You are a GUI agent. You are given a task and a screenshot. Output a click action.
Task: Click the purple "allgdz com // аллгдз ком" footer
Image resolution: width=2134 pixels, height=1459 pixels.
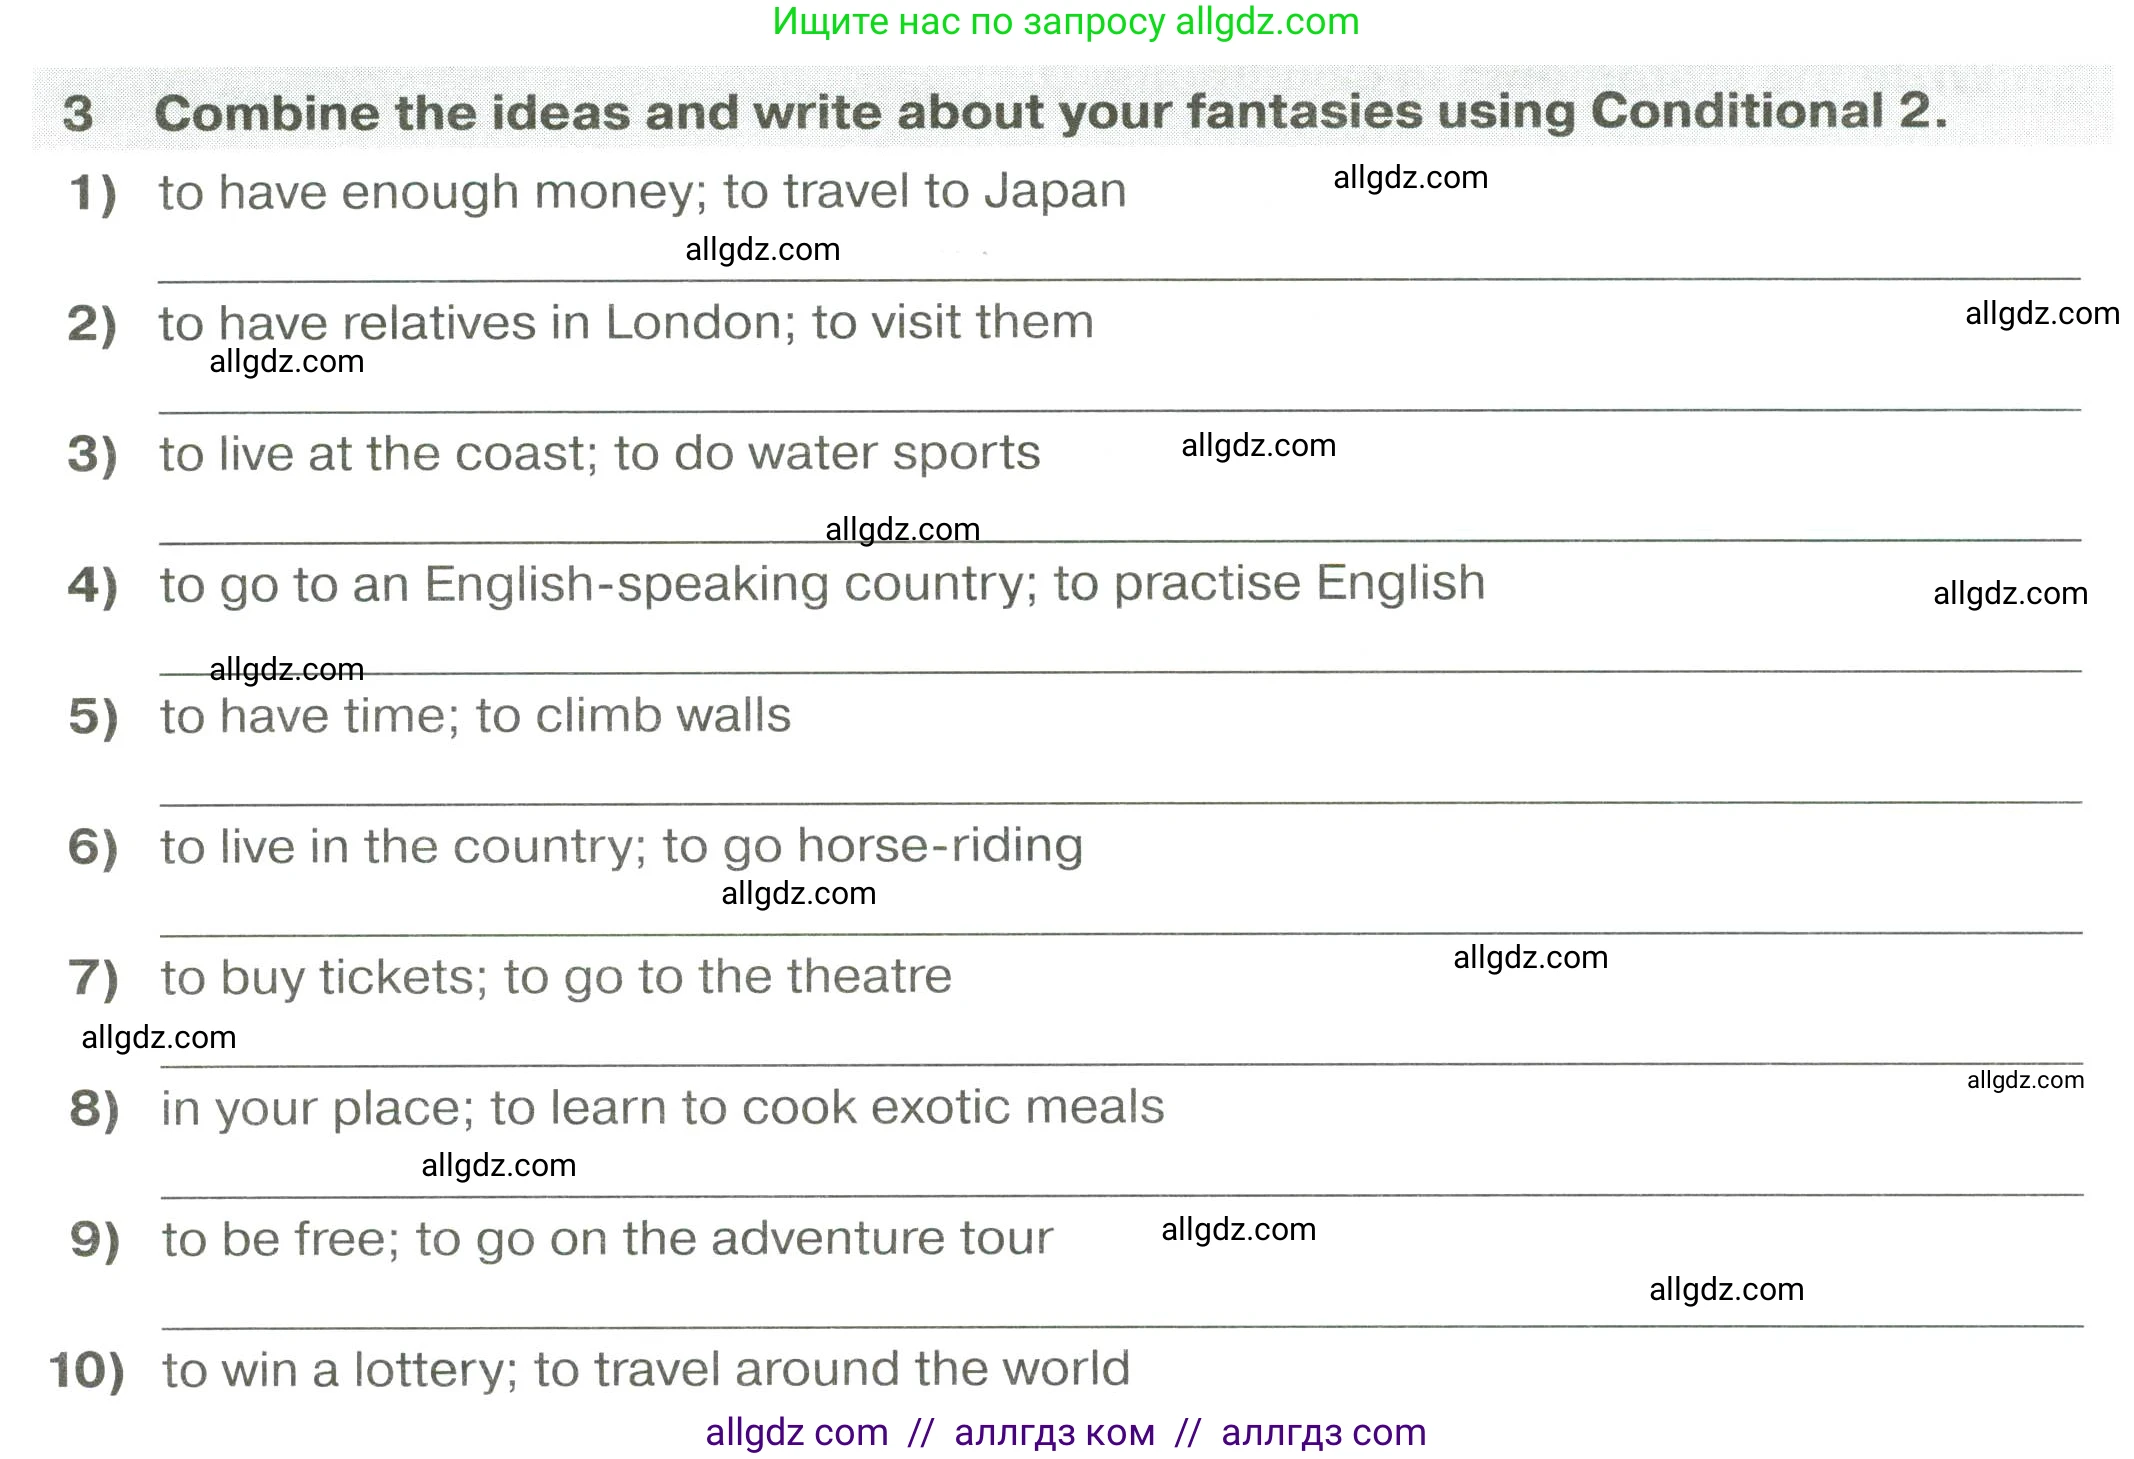tap(1066, 1432)
